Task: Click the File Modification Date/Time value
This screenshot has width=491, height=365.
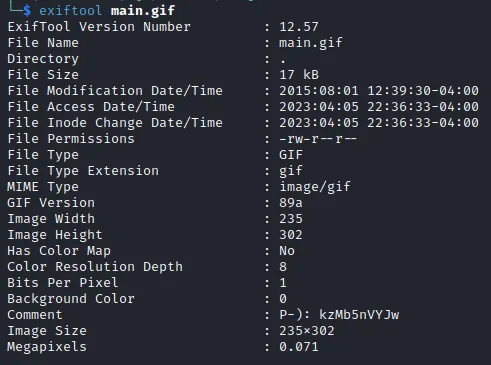Action: click(379, 91)
